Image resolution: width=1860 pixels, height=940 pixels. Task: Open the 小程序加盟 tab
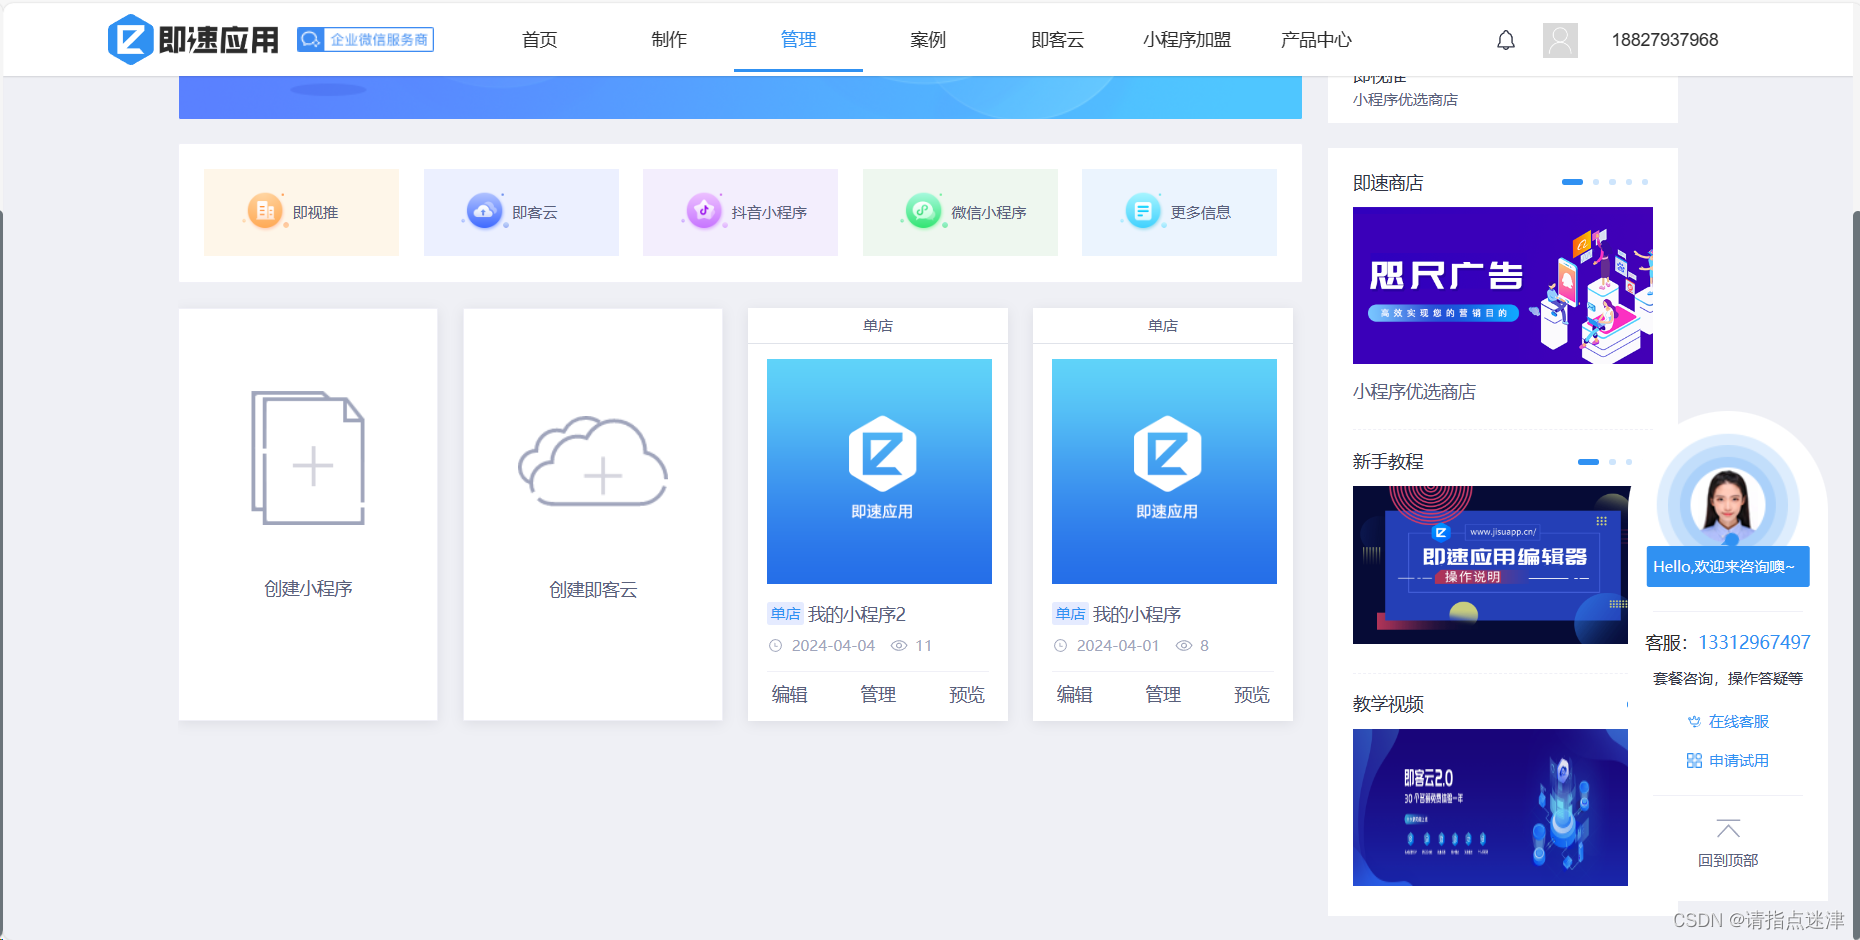1187,40
